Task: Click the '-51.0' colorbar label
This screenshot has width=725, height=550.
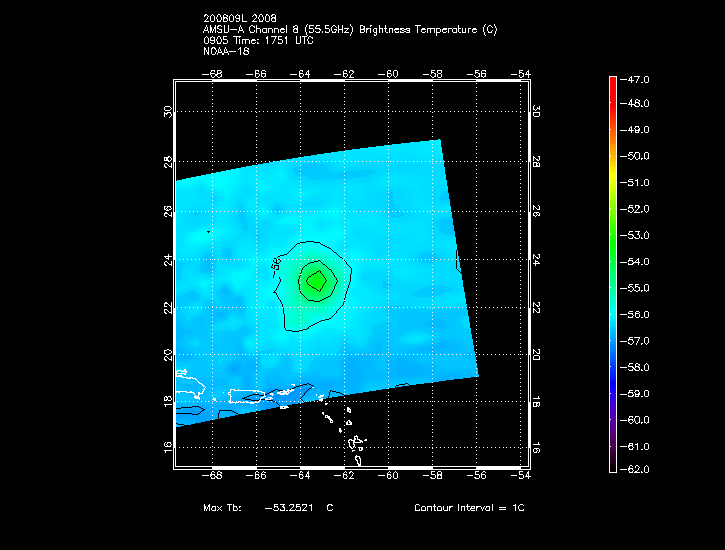Action: [x=634, y=183]
